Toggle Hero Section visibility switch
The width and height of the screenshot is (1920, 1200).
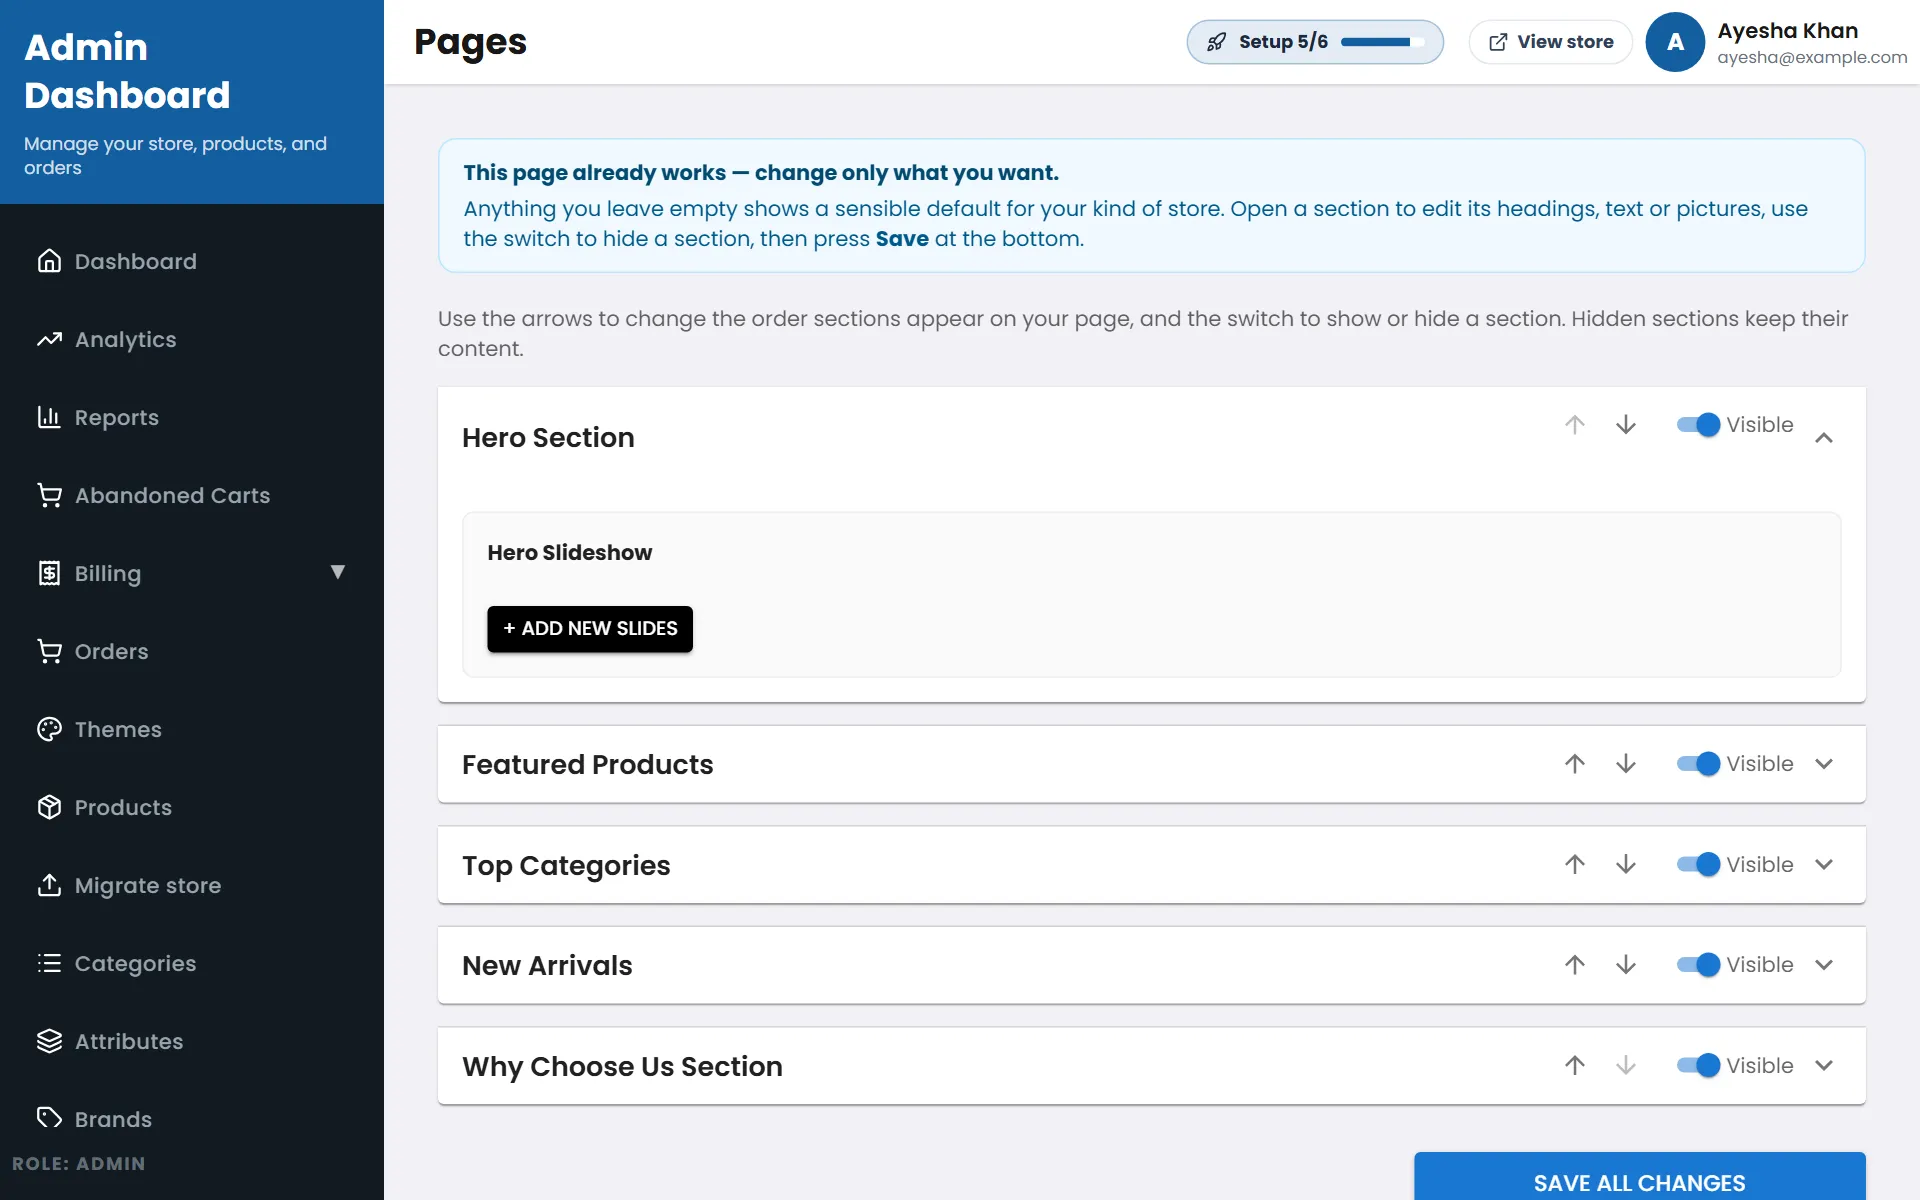click(1698, 425)
